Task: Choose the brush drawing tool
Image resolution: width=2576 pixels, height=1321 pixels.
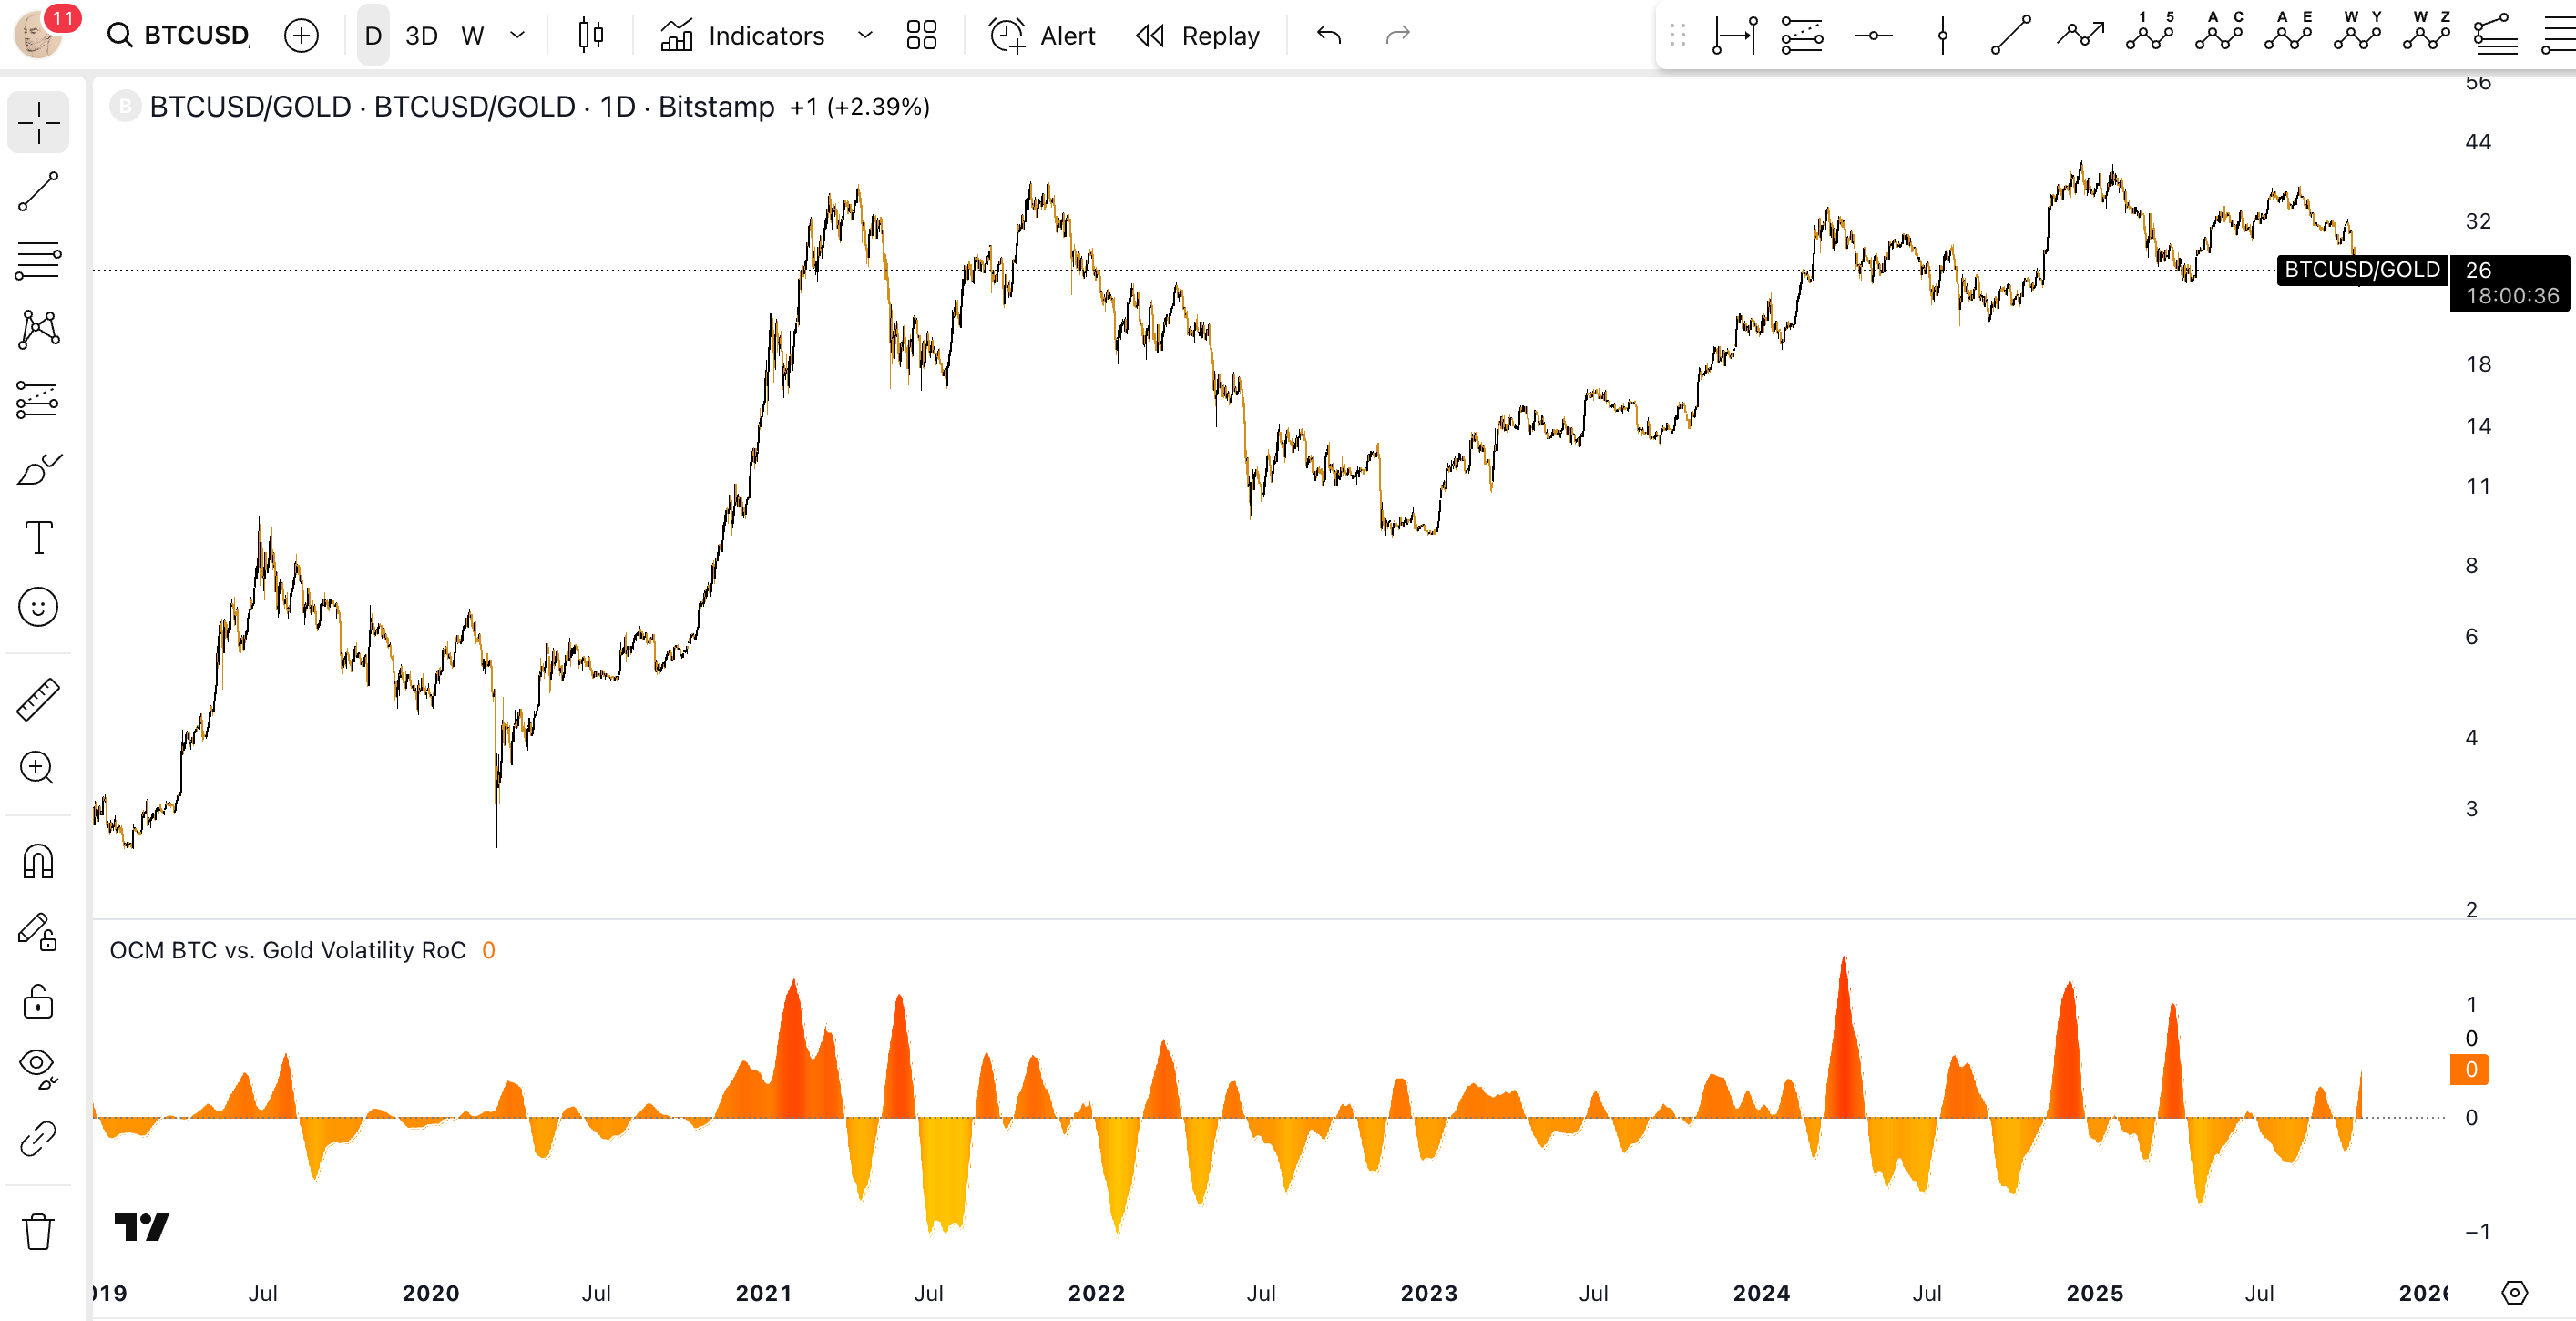Action: tap(38, 469)
